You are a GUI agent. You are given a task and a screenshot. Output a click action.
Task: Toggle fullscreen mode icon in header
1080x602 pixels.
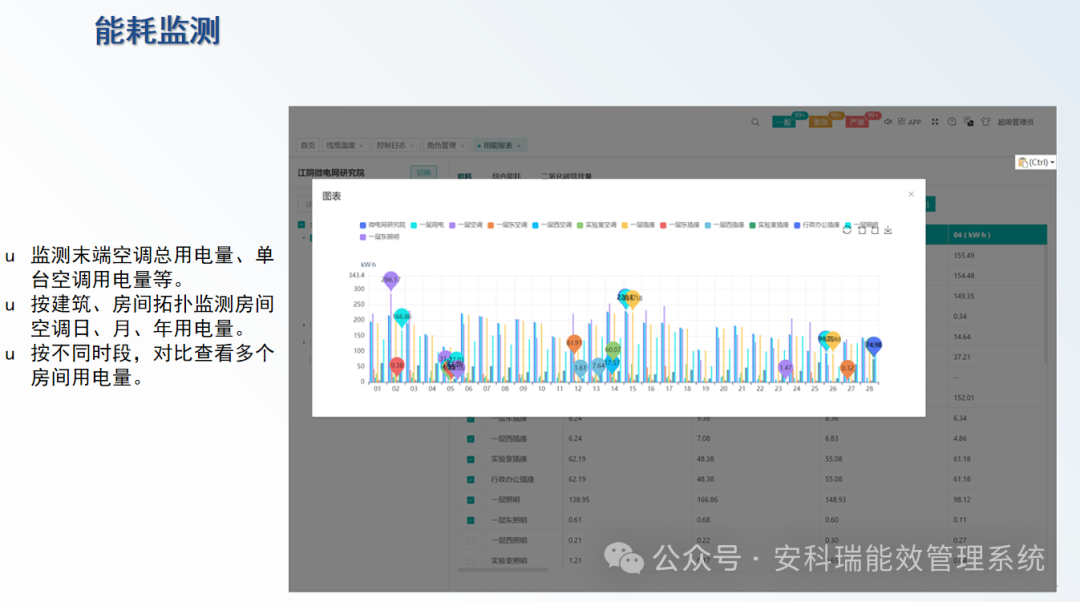[x=935, y=122]
